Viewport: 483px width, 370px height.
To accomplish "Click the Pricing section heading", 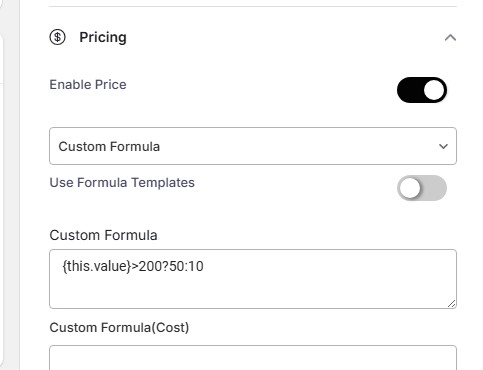I will click(103, 37).
